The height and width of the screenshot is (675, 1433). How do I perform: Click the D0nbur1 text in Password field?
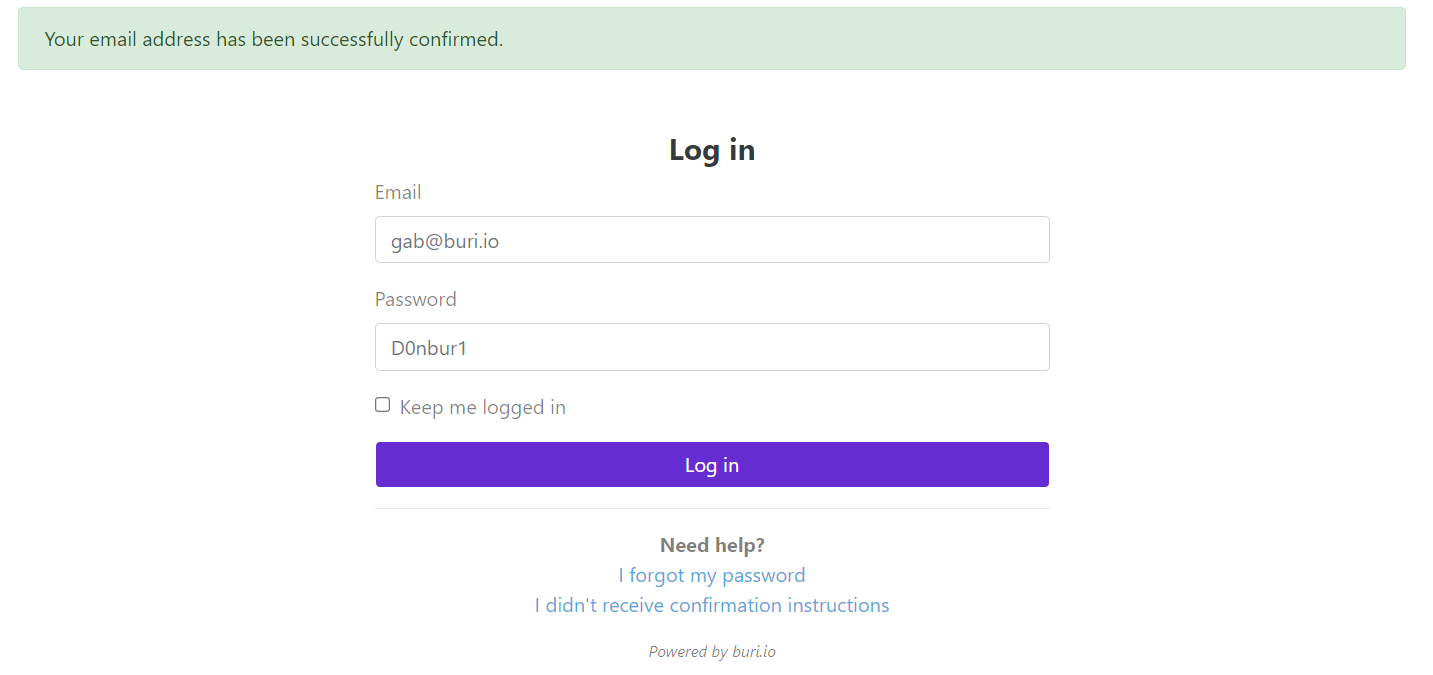click(429, 348)
